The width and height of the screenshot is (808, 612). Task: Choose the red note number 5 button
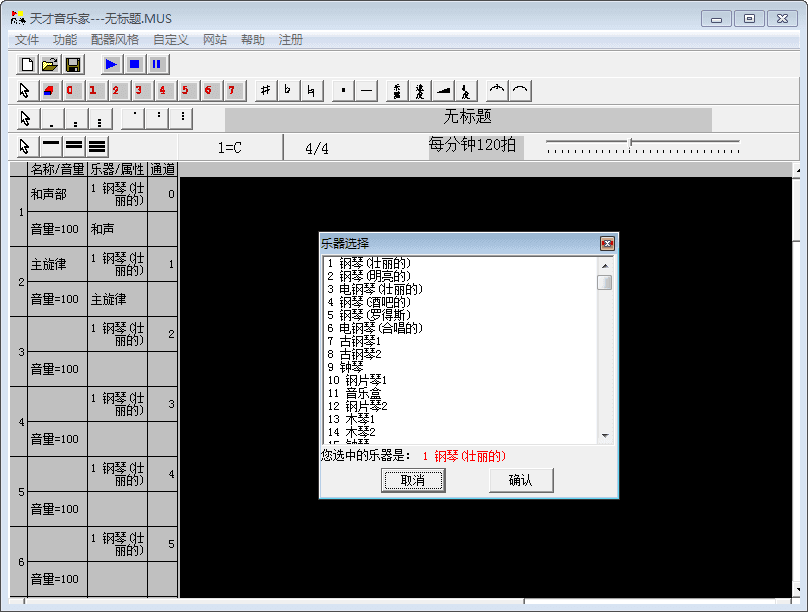(185, 91)
